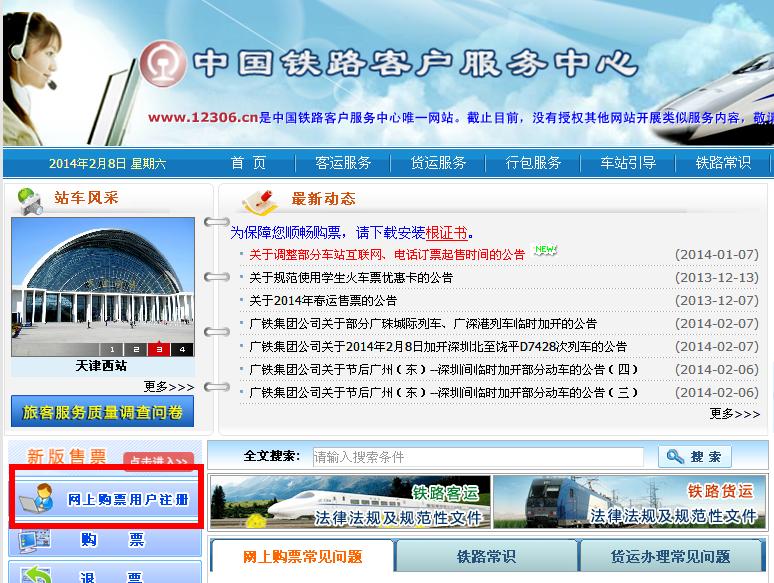Open the 铁路客运 法律法规及规范性文件 banner

(350, 502)
